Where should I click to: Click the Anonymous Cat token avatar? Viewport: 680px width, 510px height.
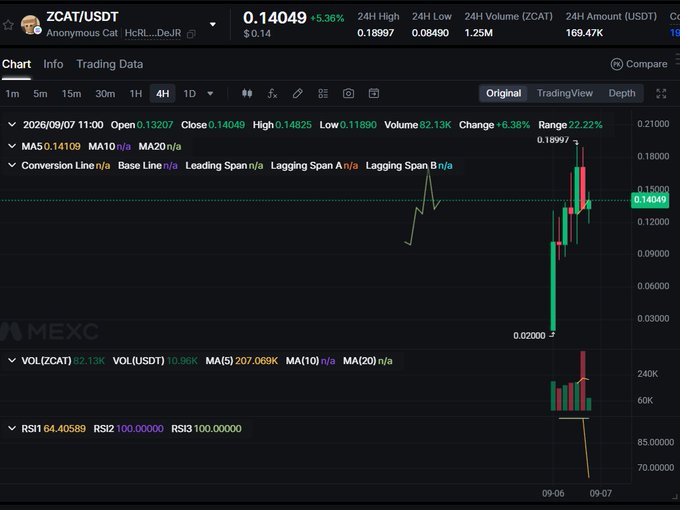click(x=30, y=25)
